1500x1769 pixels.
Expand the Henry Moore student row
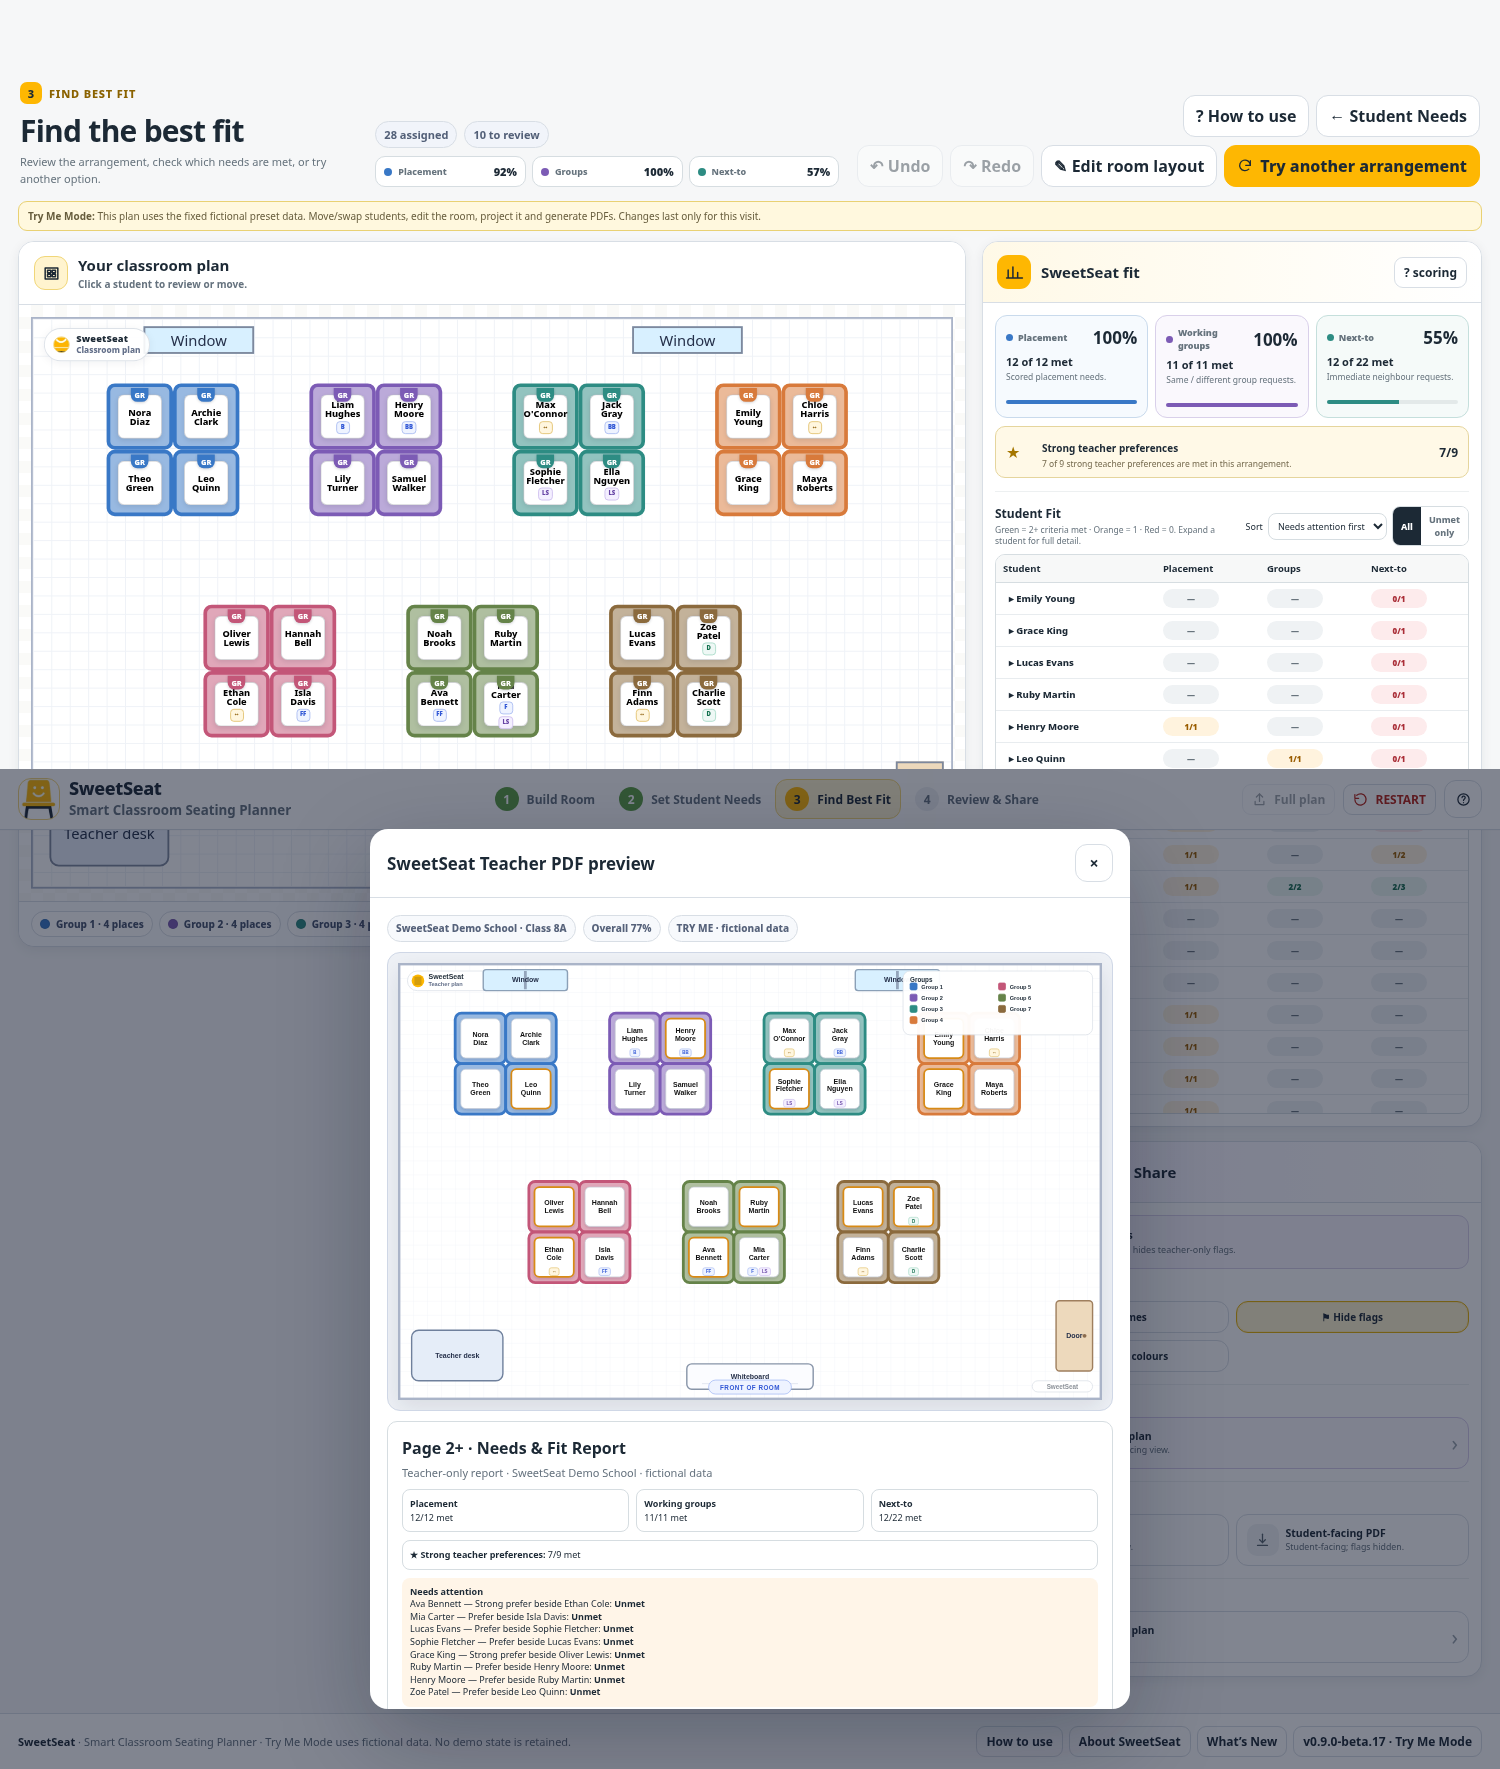coord(1232,727)
